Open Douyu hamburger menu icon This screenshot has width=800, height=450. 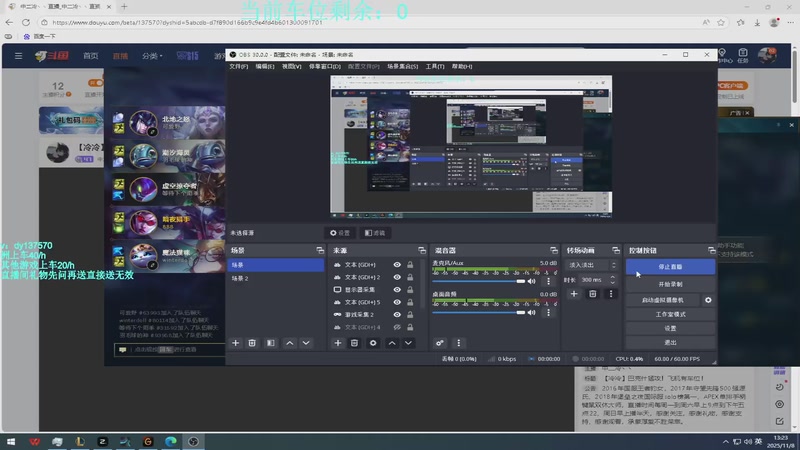pyautogui.click(x=18, y=56)
